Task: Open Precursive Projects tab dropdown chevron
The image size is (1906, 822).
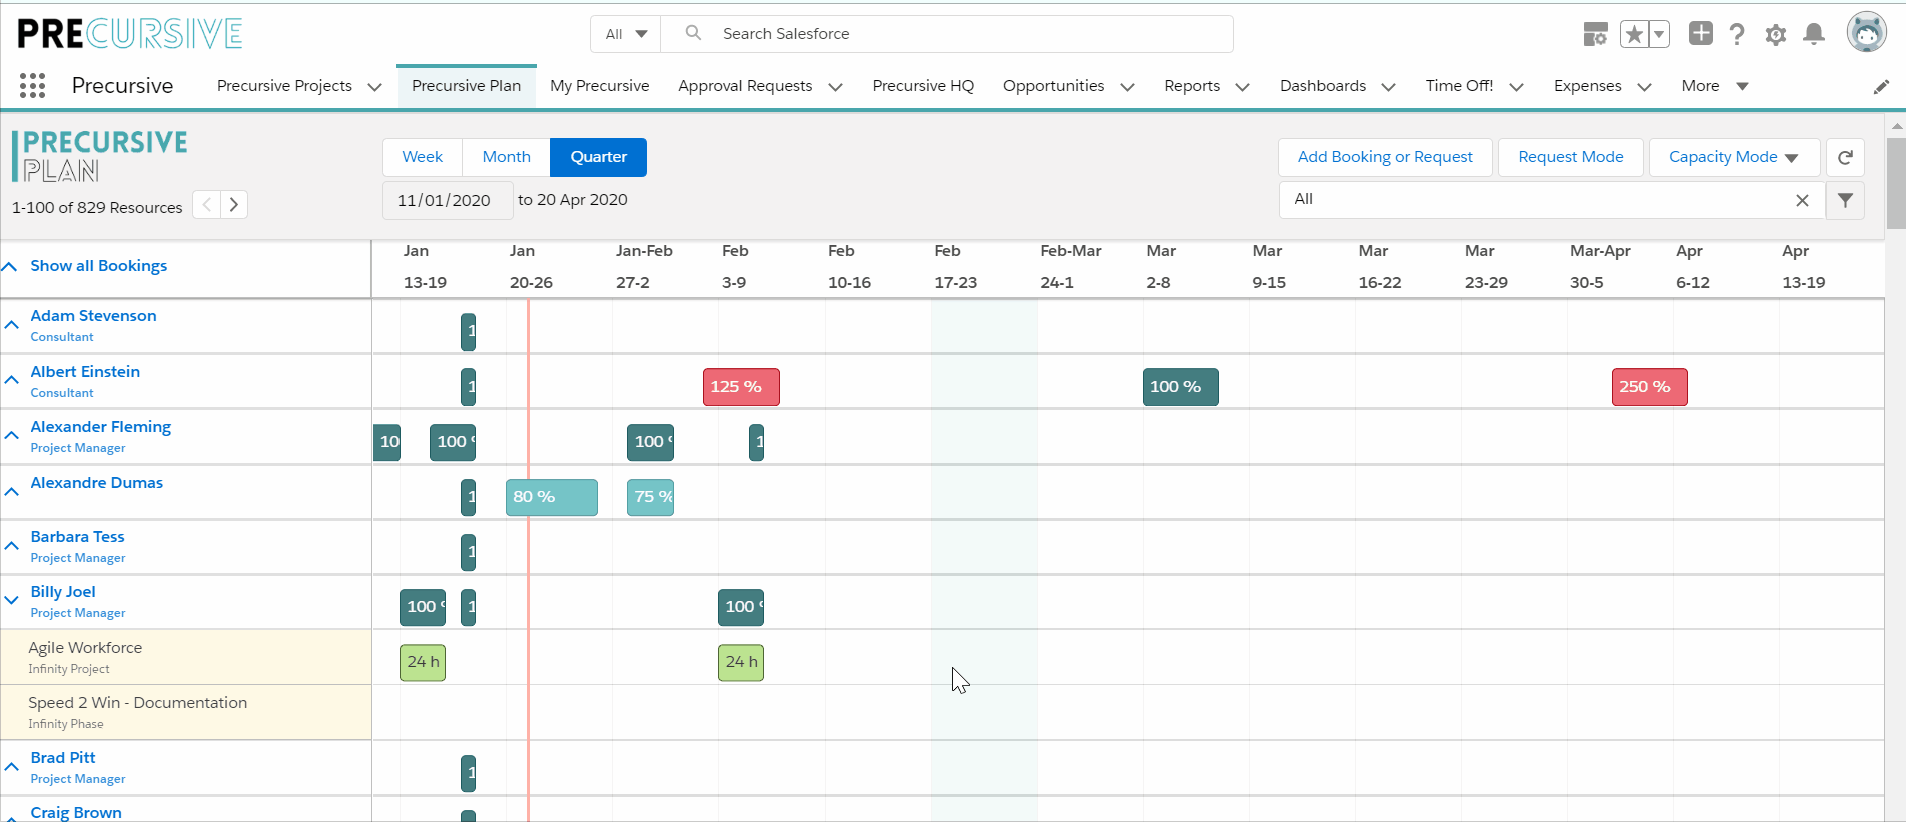Action: 375,87
